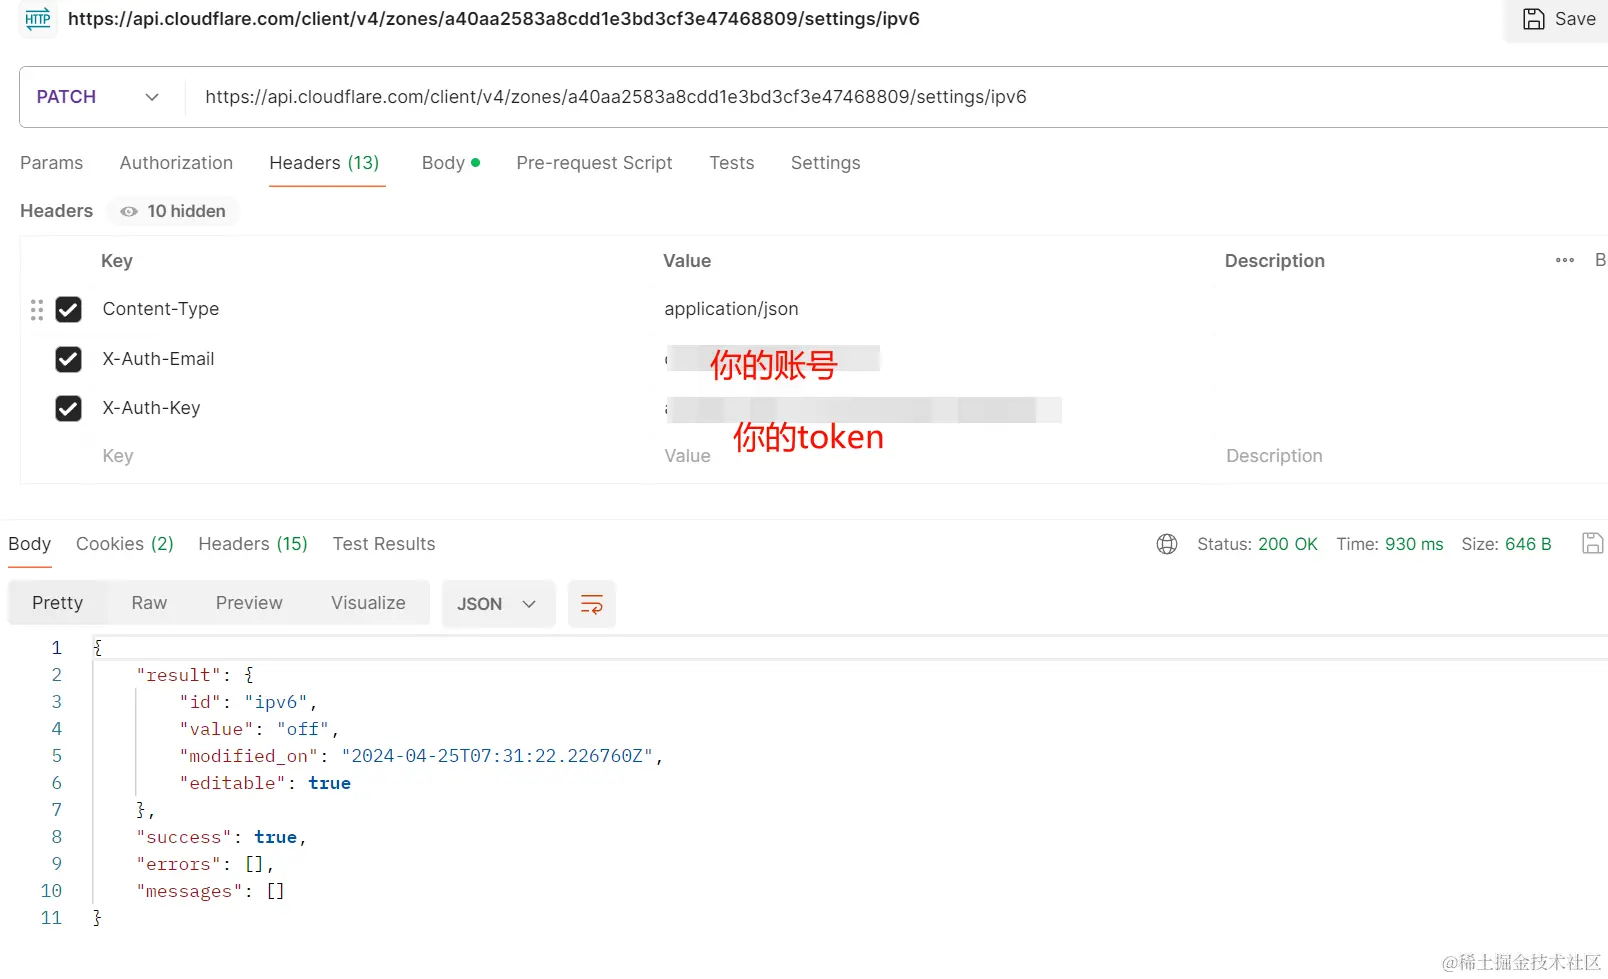This screenshot has width=1608, height=979.
Task: Select the Preview response view
Action: point(249,603)
